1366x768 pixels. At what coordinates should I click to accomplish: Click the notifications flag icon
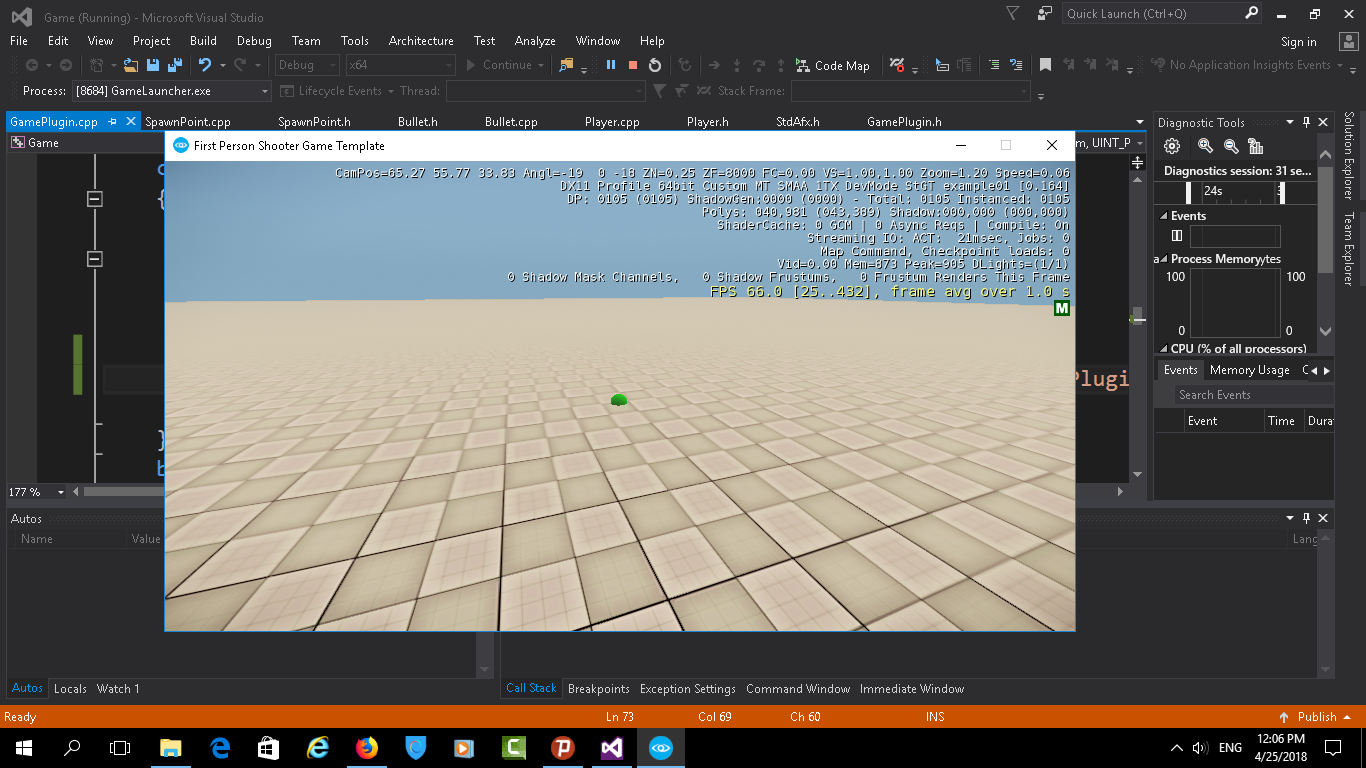1012,13
